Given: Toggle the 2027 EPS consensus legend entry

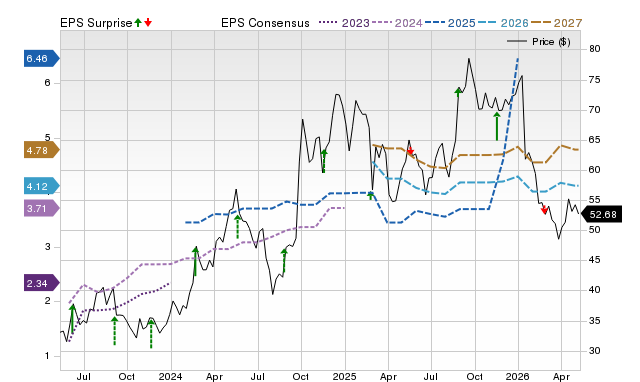Looking at the screenshot, I should click(x=556, y=23).
